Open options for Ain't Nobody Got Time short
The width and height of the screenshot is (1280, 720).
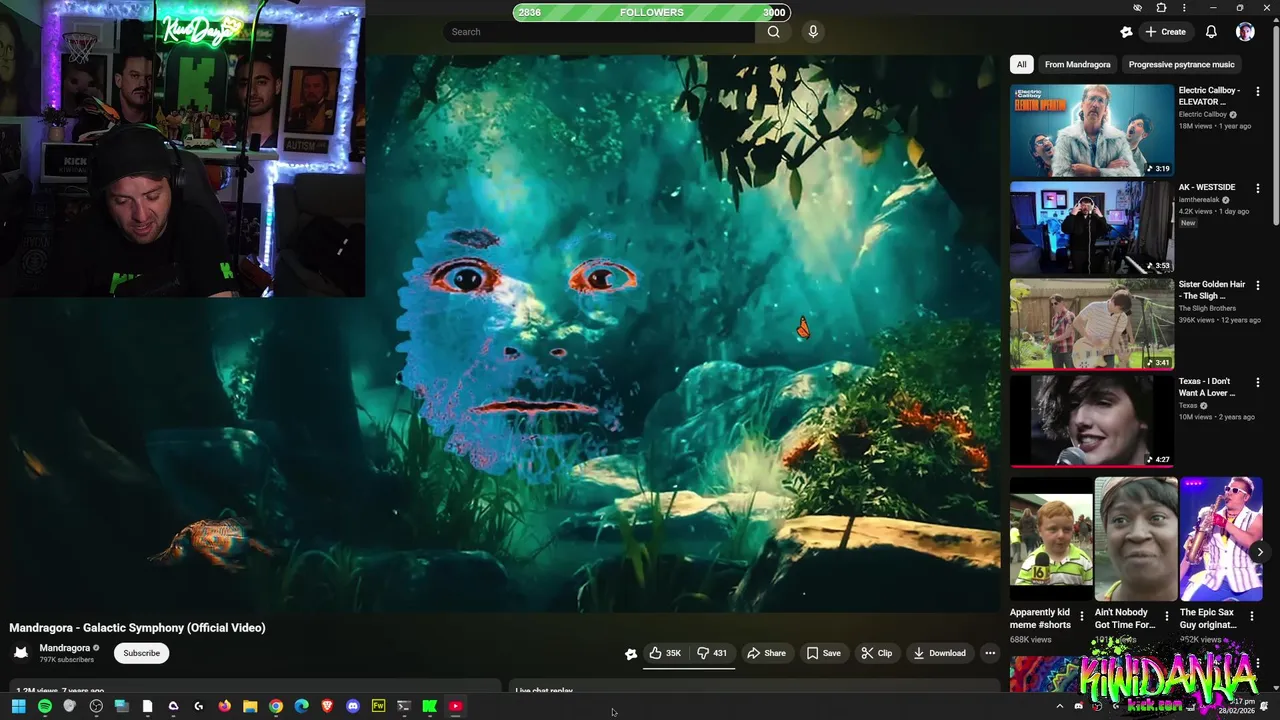tap(1166, 616)
